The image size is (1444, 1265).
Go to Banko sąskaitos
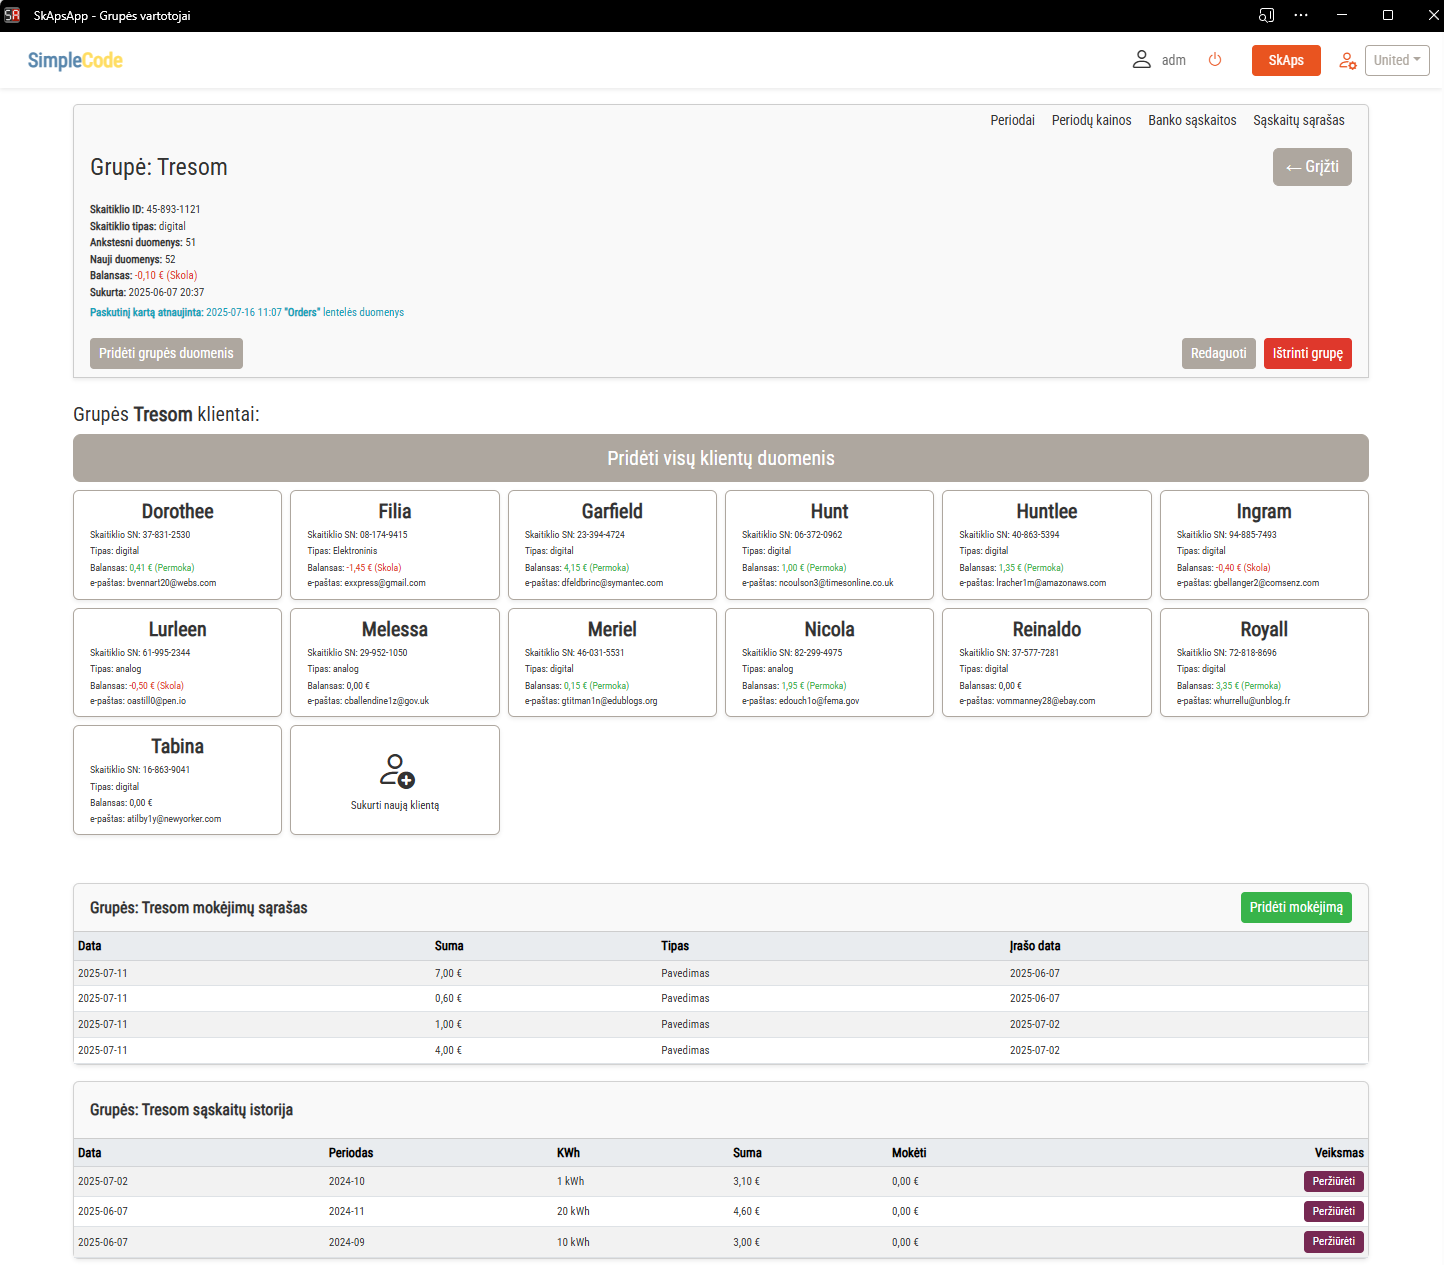(x=1192, y=120)
